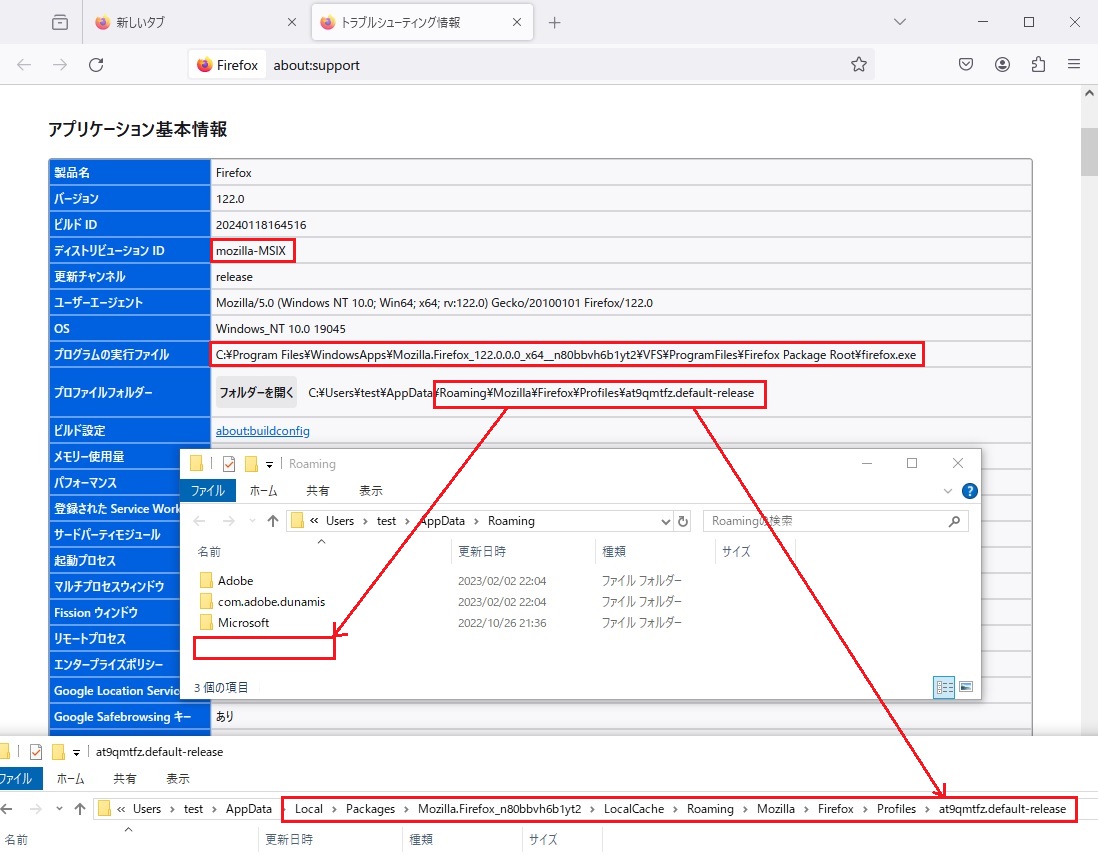Bookmark this page with the star icon
Screen dimensions: 1098x858
point(858,65)
